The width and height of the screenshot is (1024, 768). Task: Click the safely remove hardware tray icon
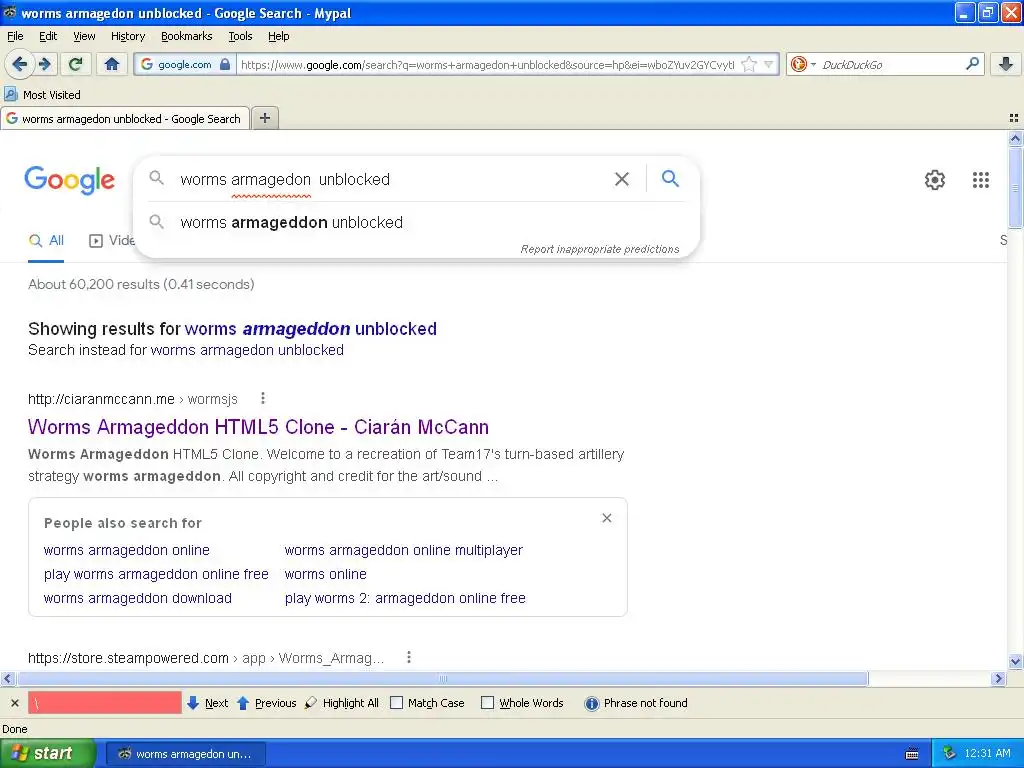point(949,753)
